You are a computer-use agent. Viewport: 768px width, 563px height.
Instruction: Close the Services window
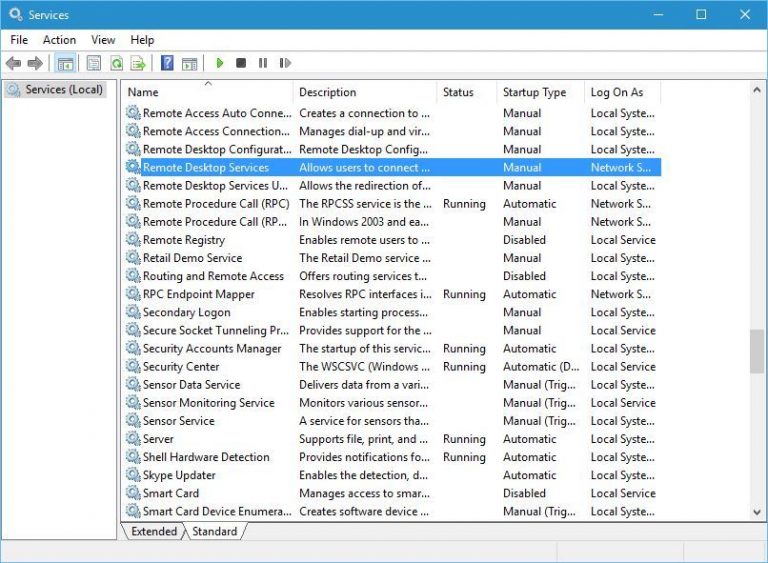click(x=745, y=14)
